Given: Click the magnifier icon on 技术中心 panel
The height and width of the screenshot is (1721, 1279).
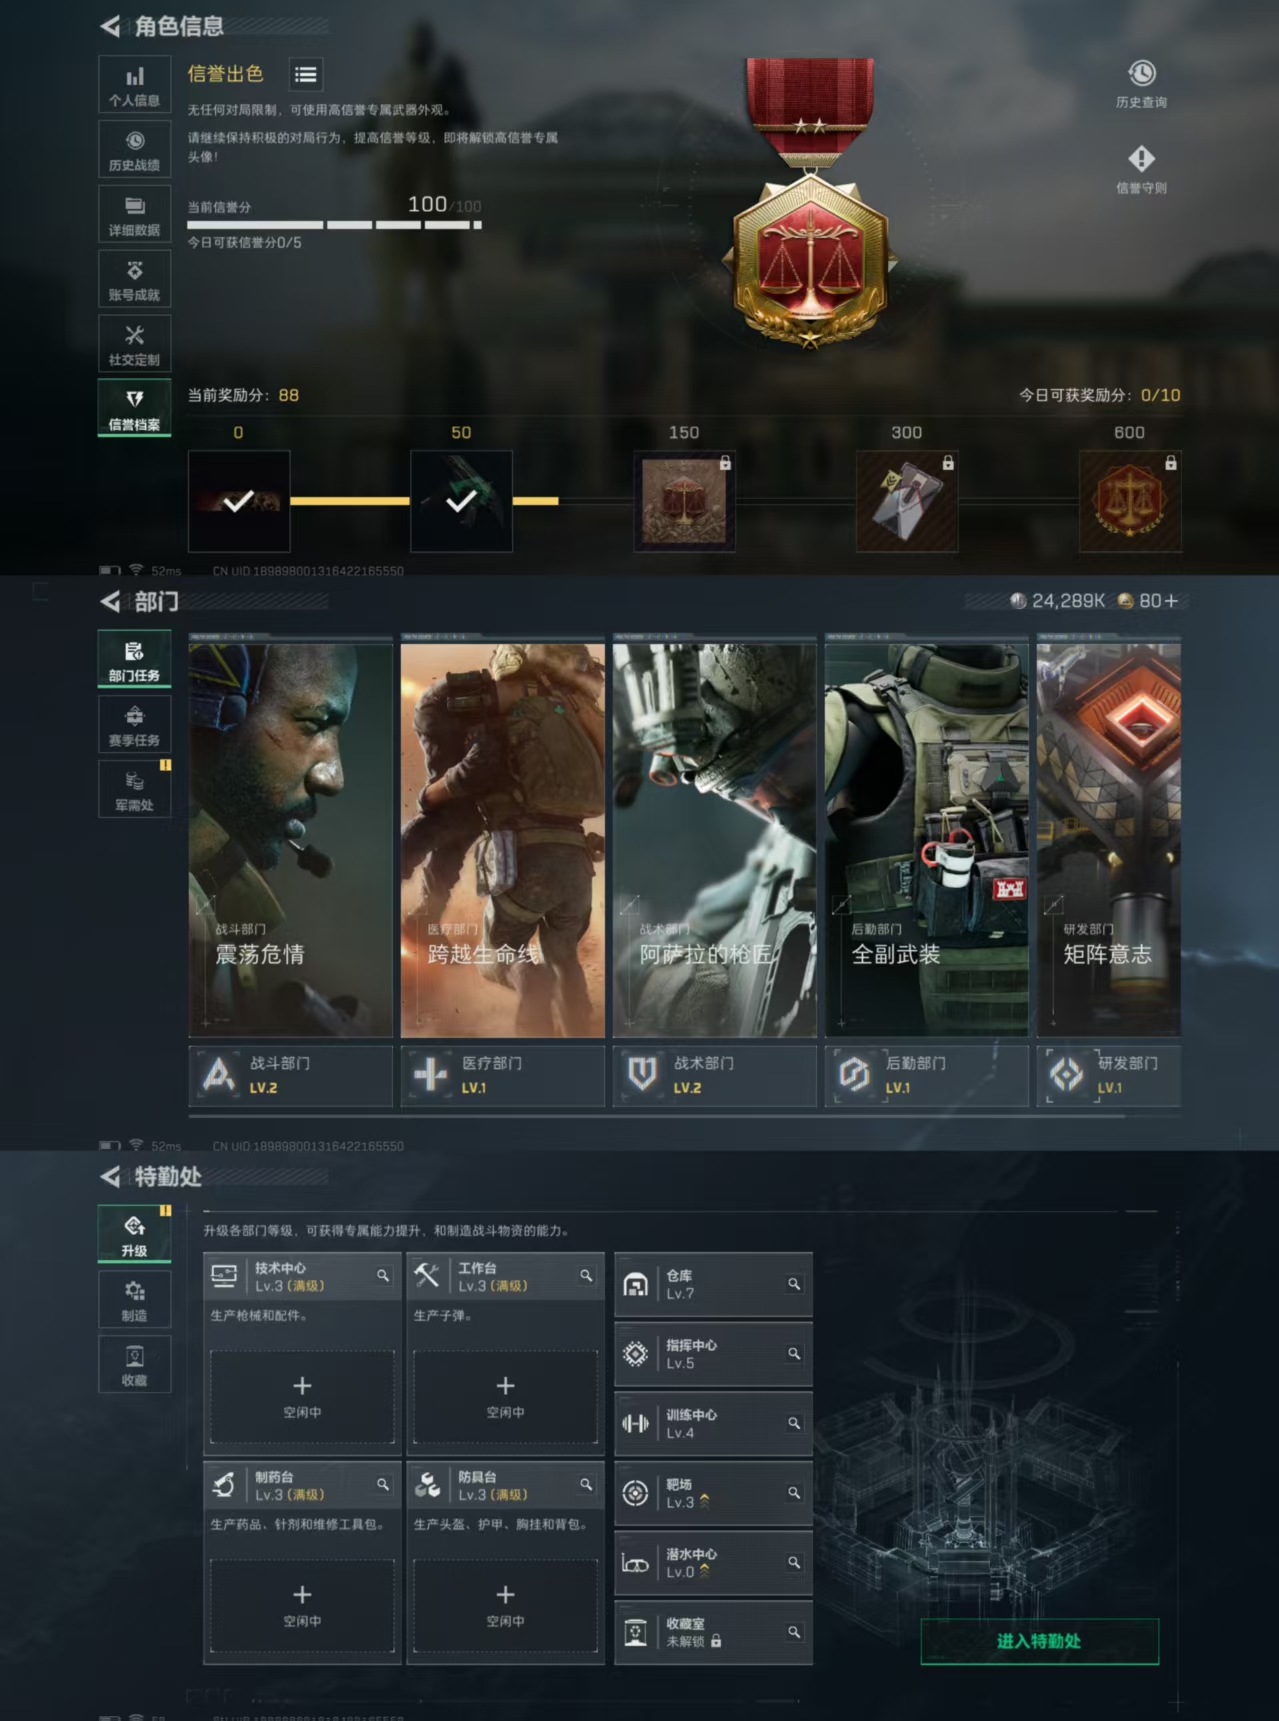Looking at the screenshot, I should [x=383, y=1276].
